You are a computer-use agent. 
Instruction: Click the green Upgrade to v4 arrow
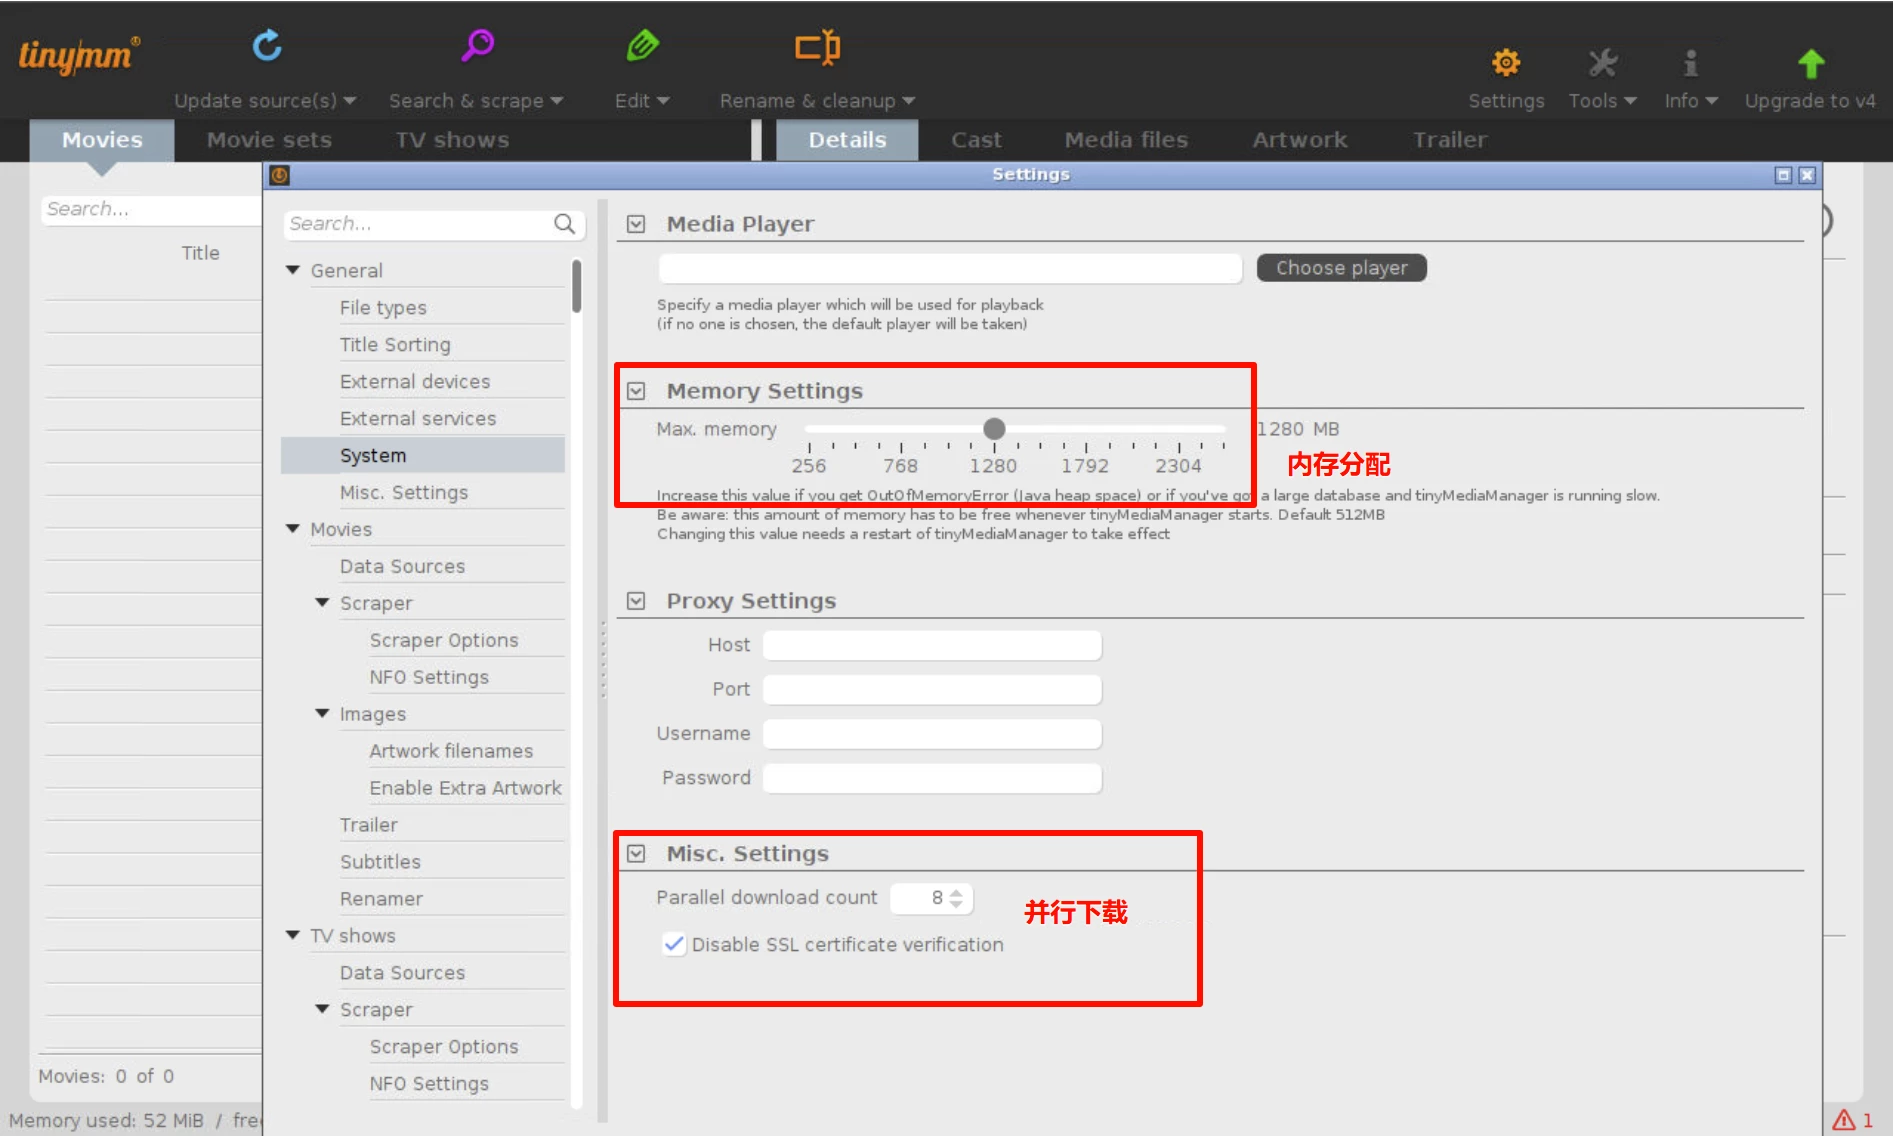tap(1810, 64)
